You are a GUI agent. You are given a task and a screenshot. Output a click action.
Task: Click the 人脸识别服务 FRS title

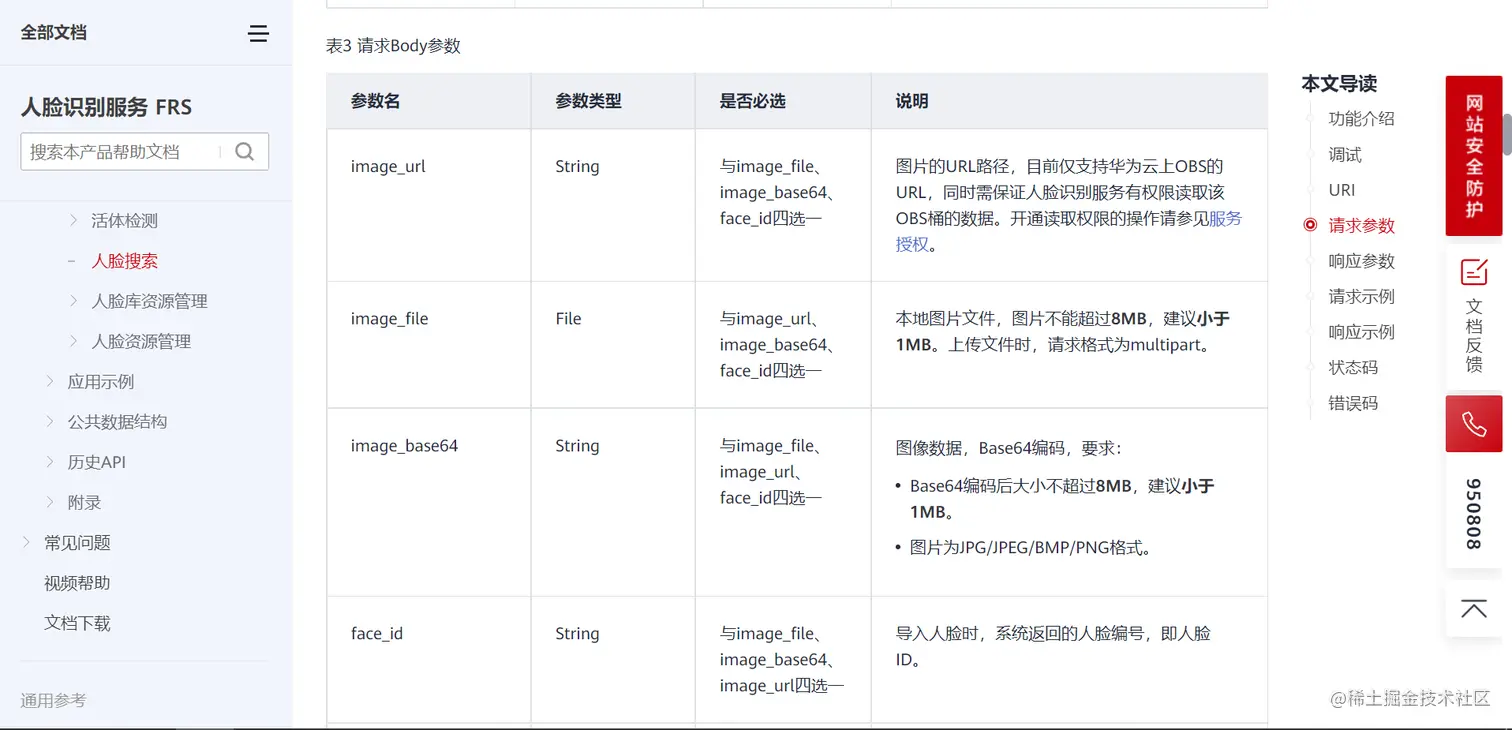point(106,107)
